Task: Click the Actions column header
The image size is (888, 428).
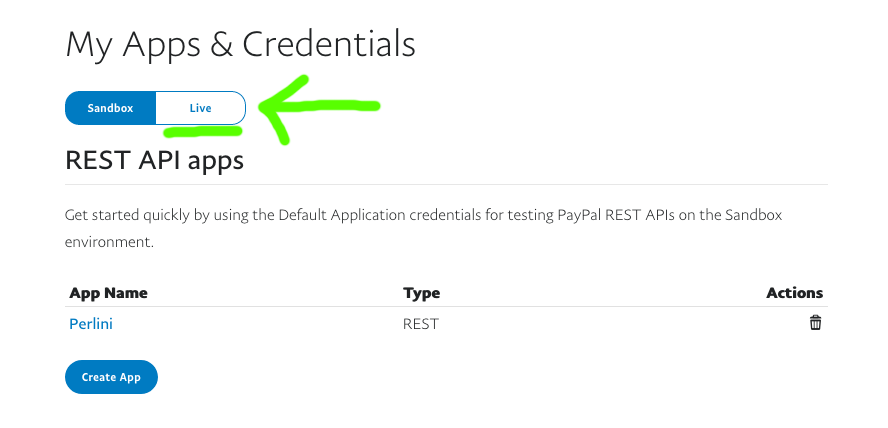Action: [x=794, y=293]
